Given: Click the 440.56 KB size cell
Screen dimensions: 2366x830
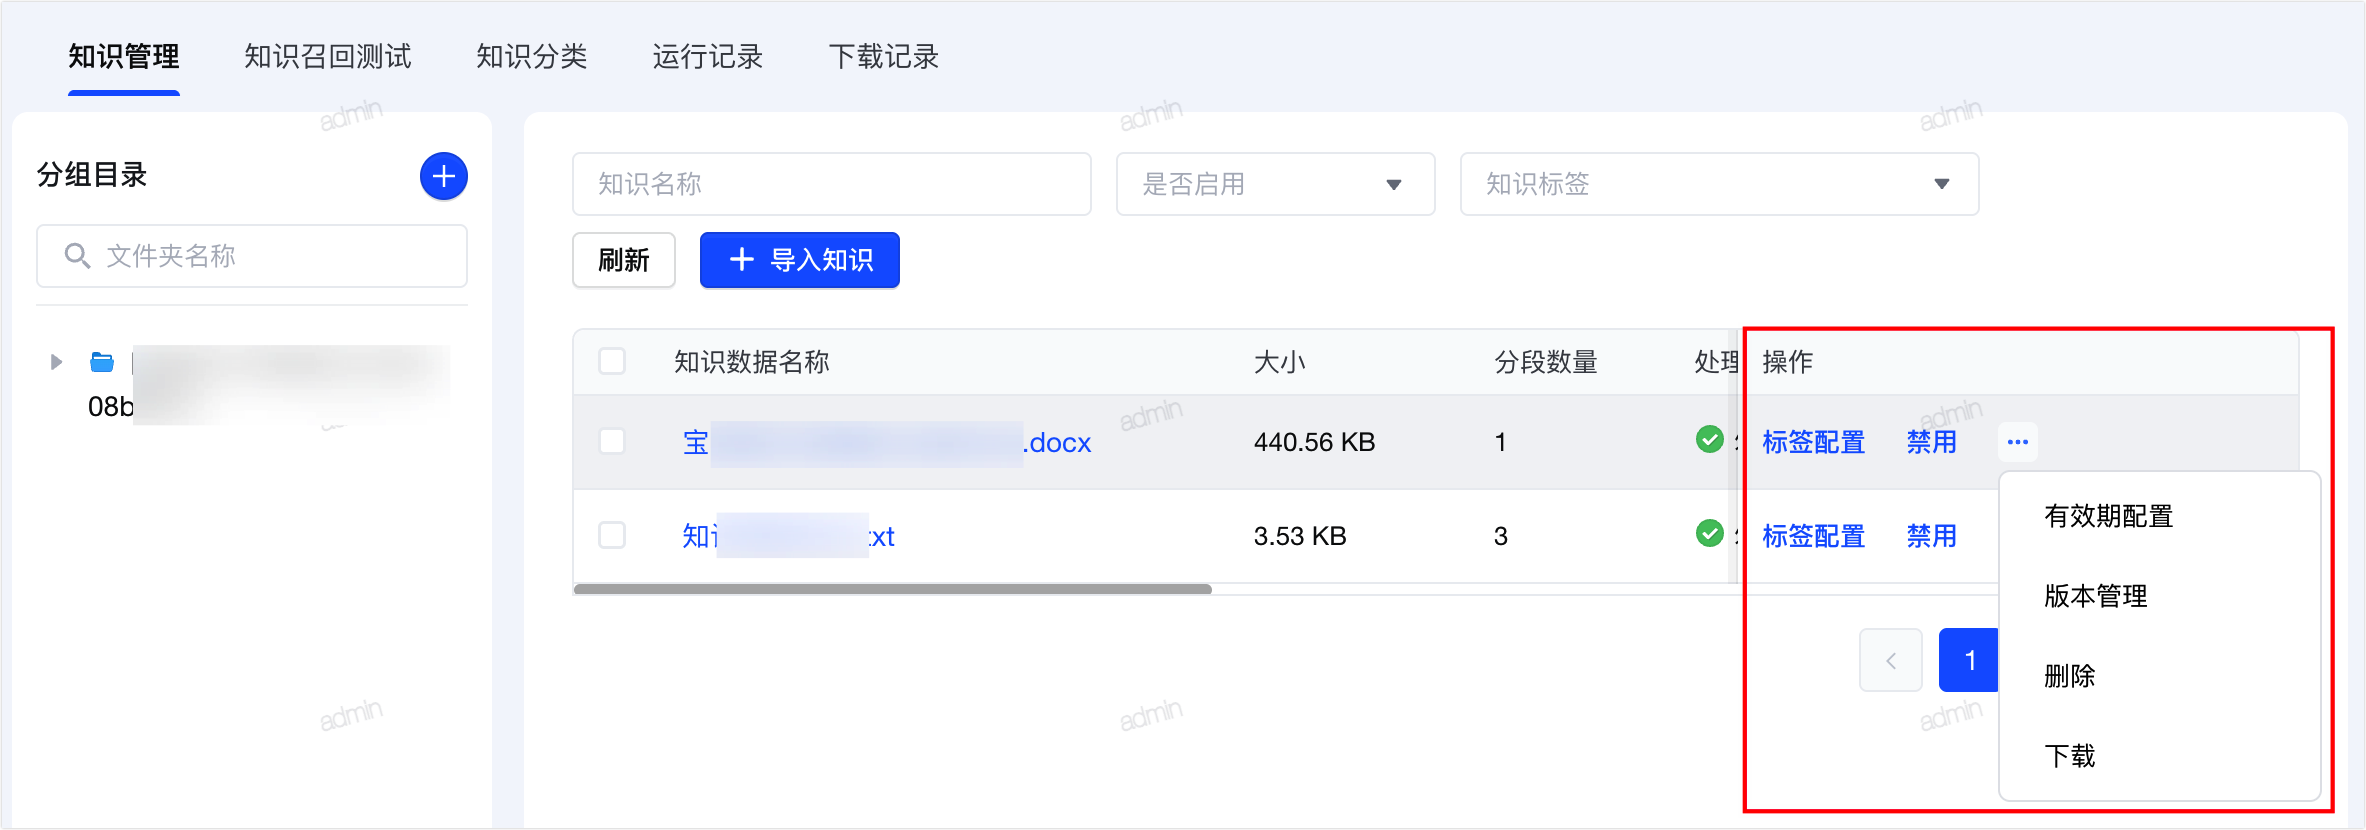Looking at the screenshot, I should tap(1314, 442).
